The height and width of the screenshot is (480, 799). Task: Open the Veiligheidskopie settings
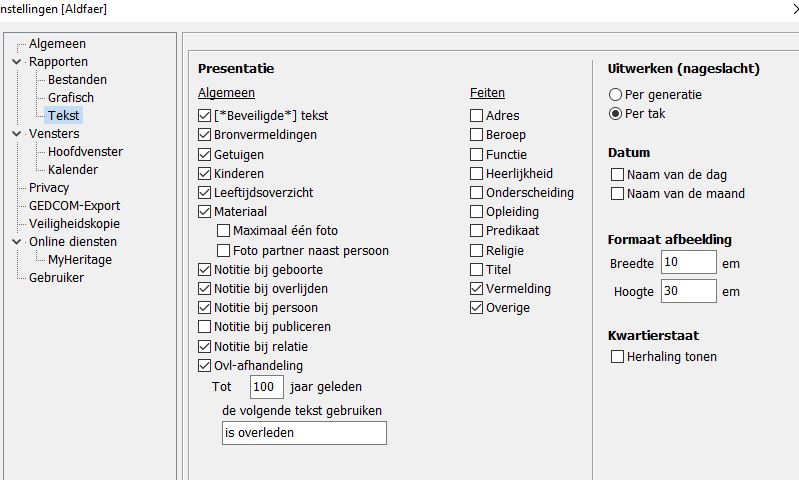pos(72,224)
